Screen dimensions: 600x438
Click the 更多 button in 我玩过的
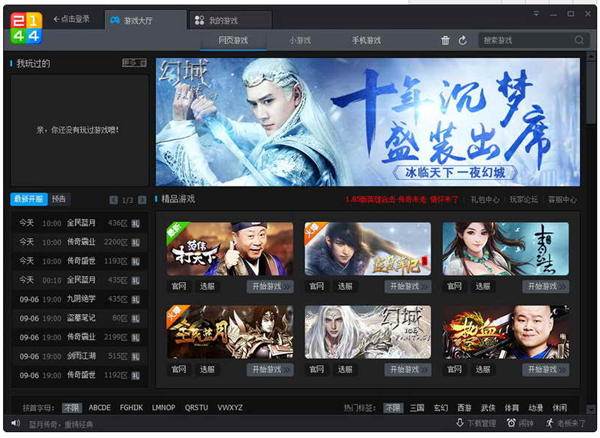tap(134, 63)
